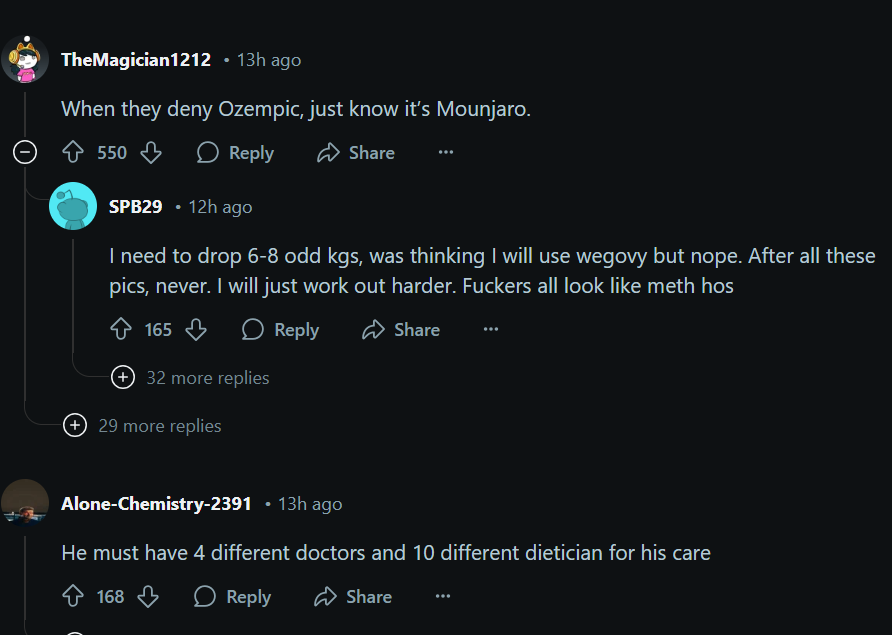Open more options on SPB29's comment
This screenshot has height=635, width=892.
(491, 330)
